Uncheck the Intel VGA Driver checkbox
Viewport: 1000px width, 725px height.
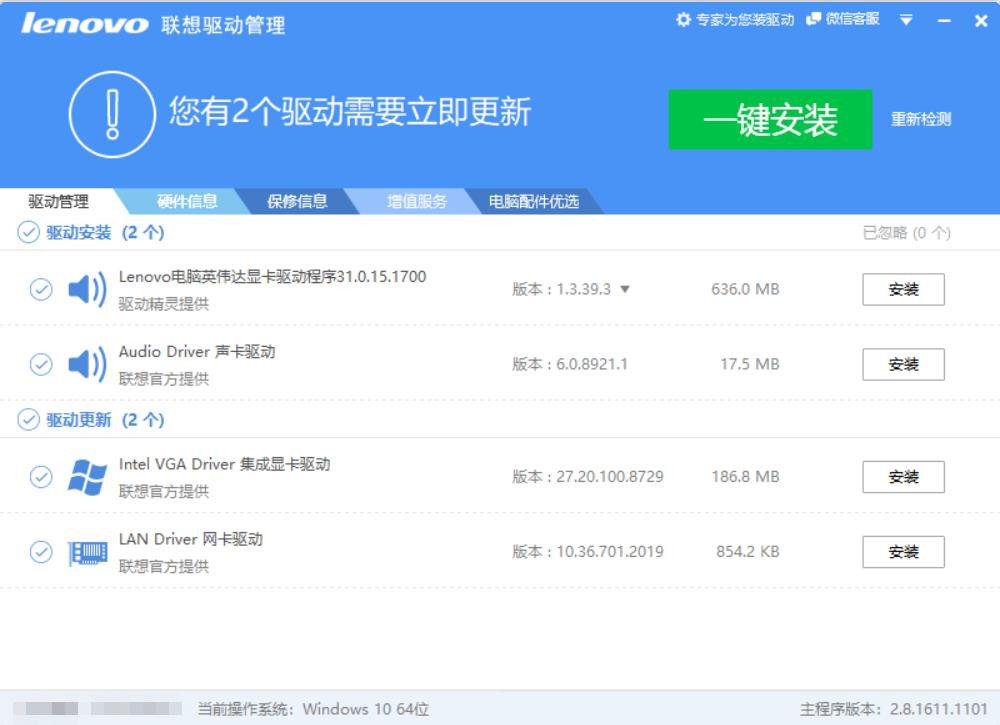tap(41, 477)
